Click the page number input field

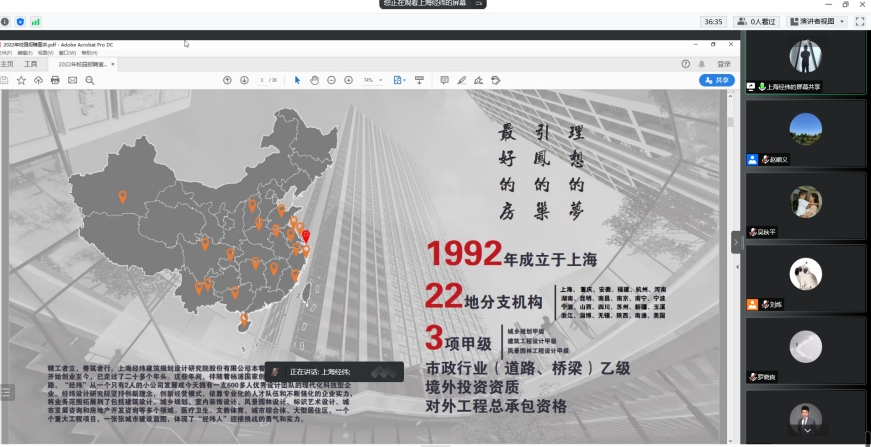coord(262,80)
